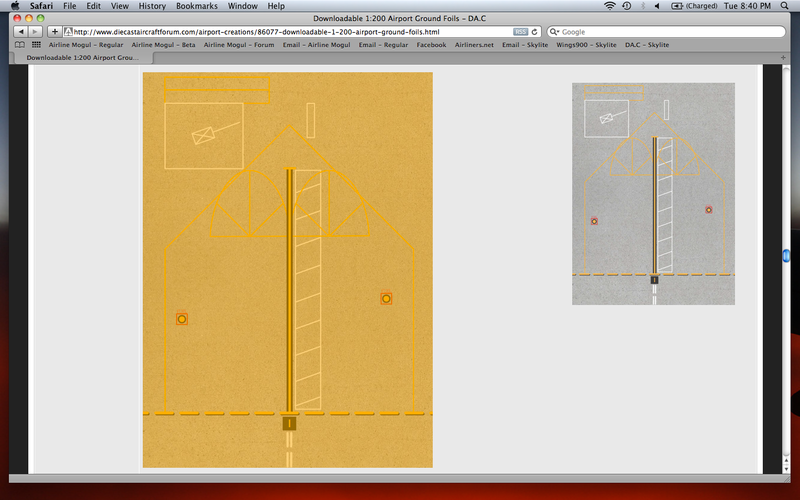Go to Facebook bookmark
This screenshot has height=500, width=800.
point(431,45)
